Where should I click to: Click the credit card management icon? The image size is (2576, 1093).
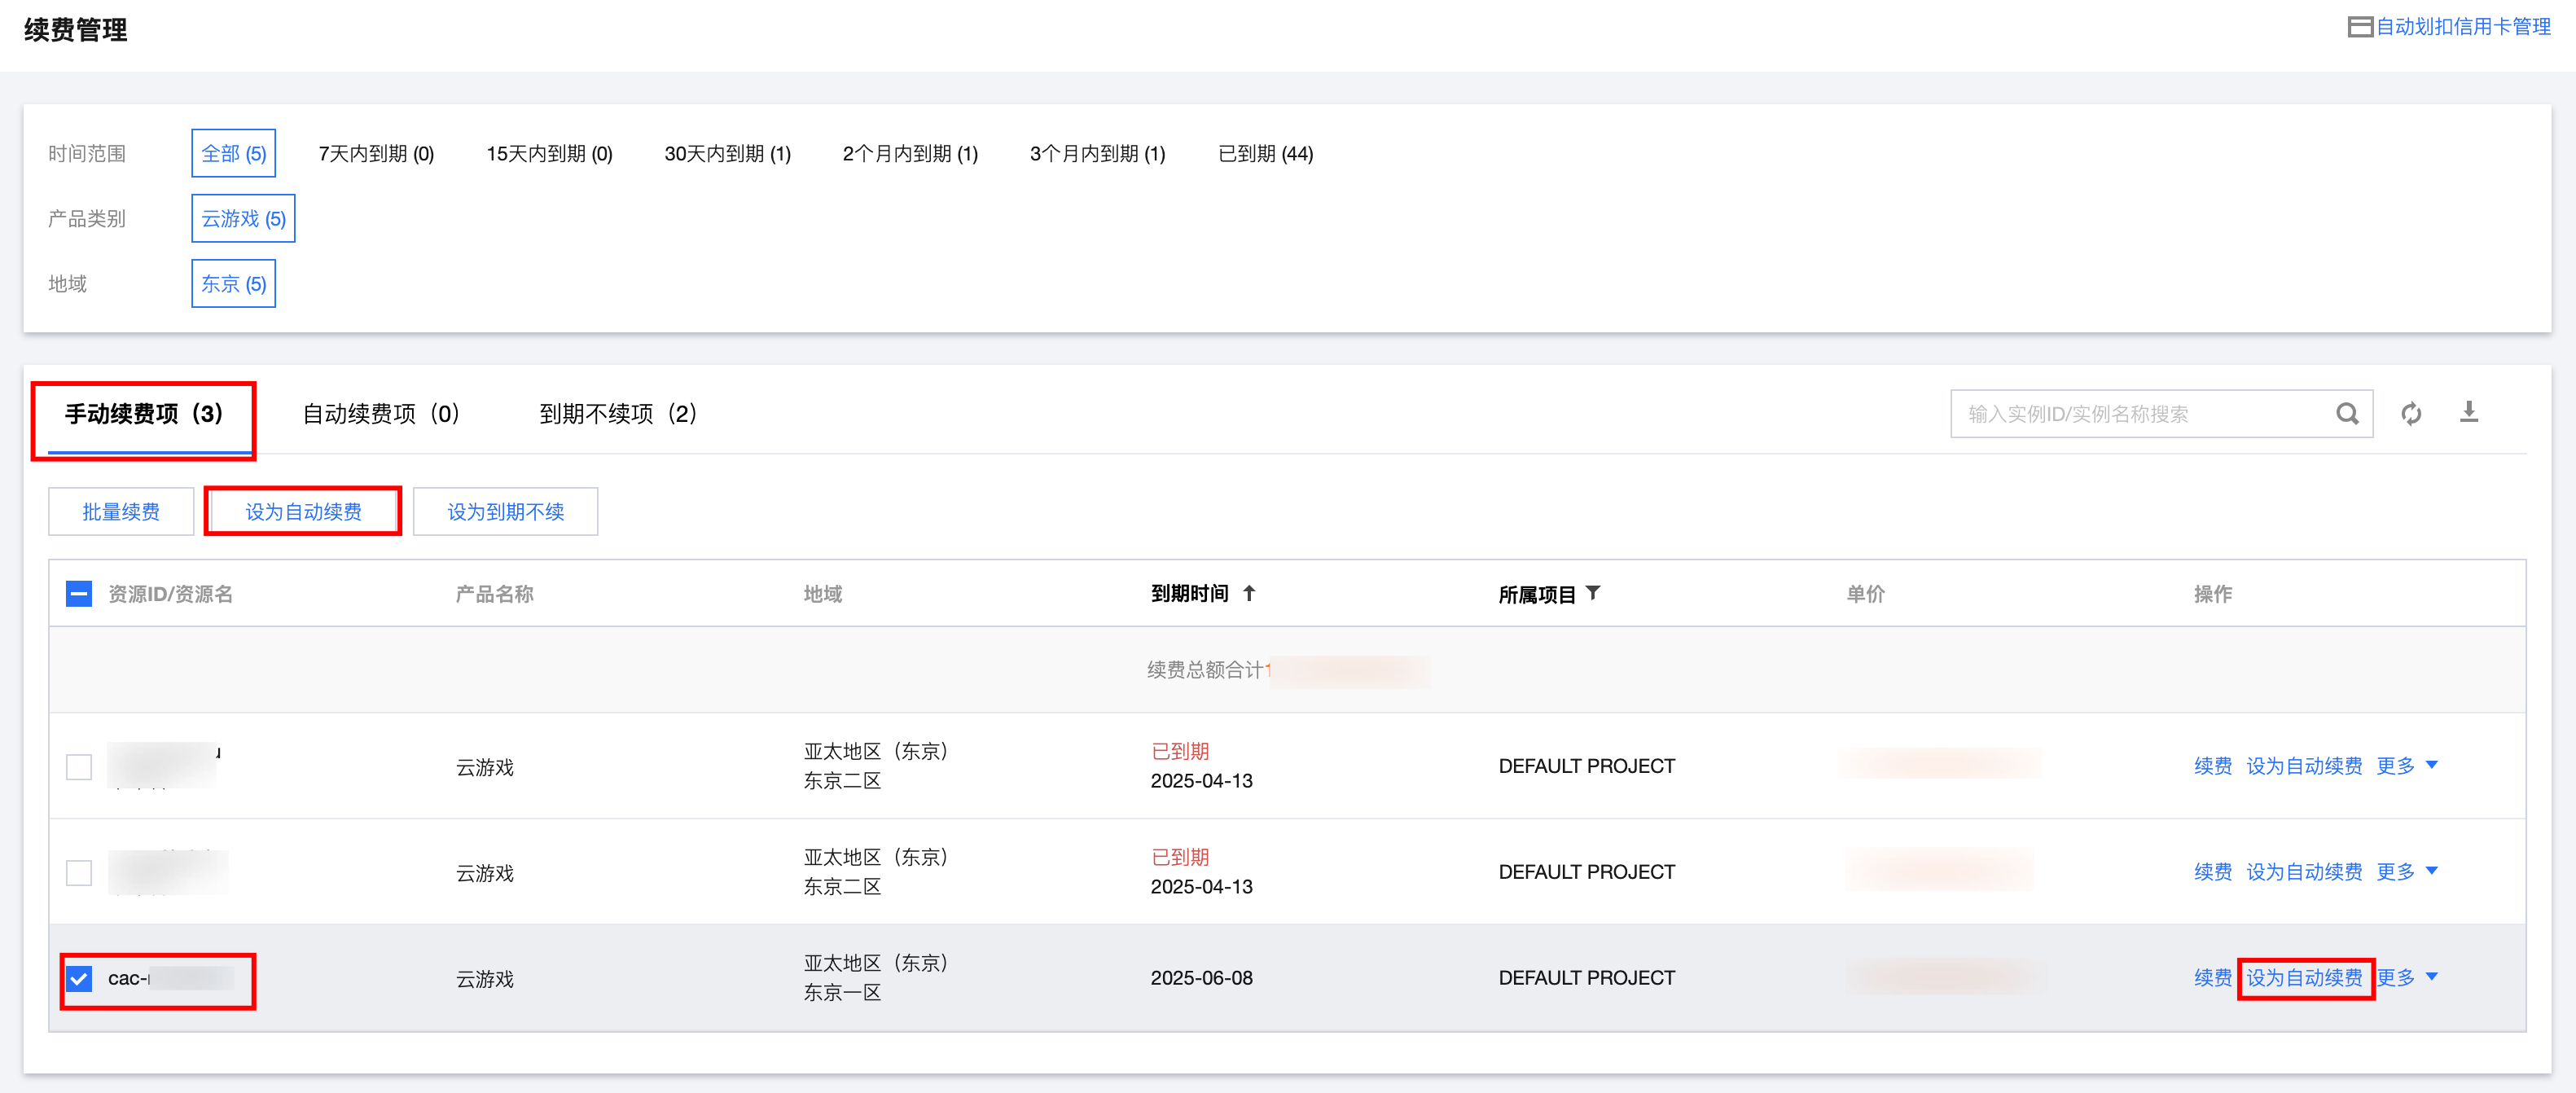click(2359, 27)
